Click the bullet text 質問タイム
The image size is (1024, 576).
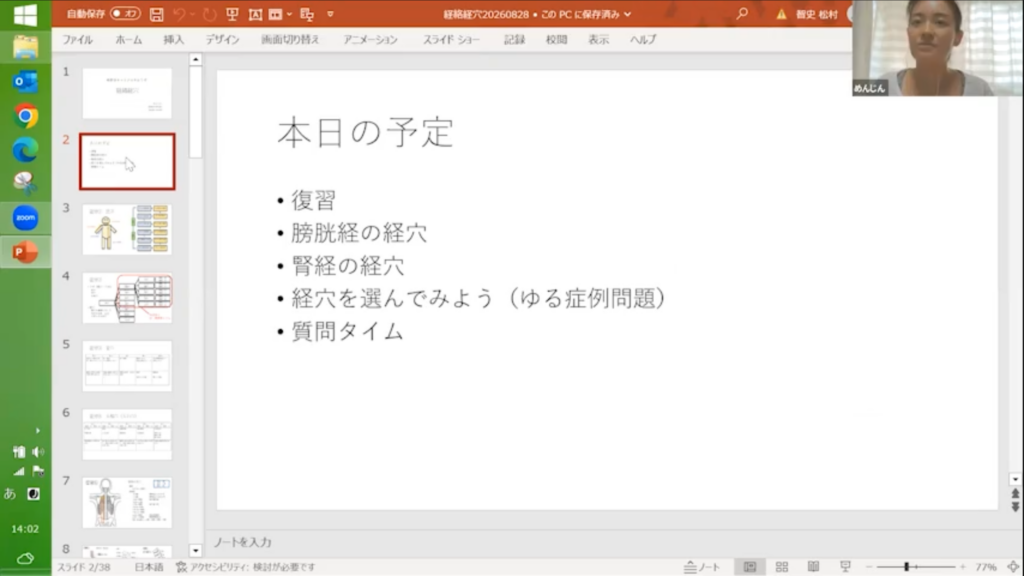click(x=347, y=331)
